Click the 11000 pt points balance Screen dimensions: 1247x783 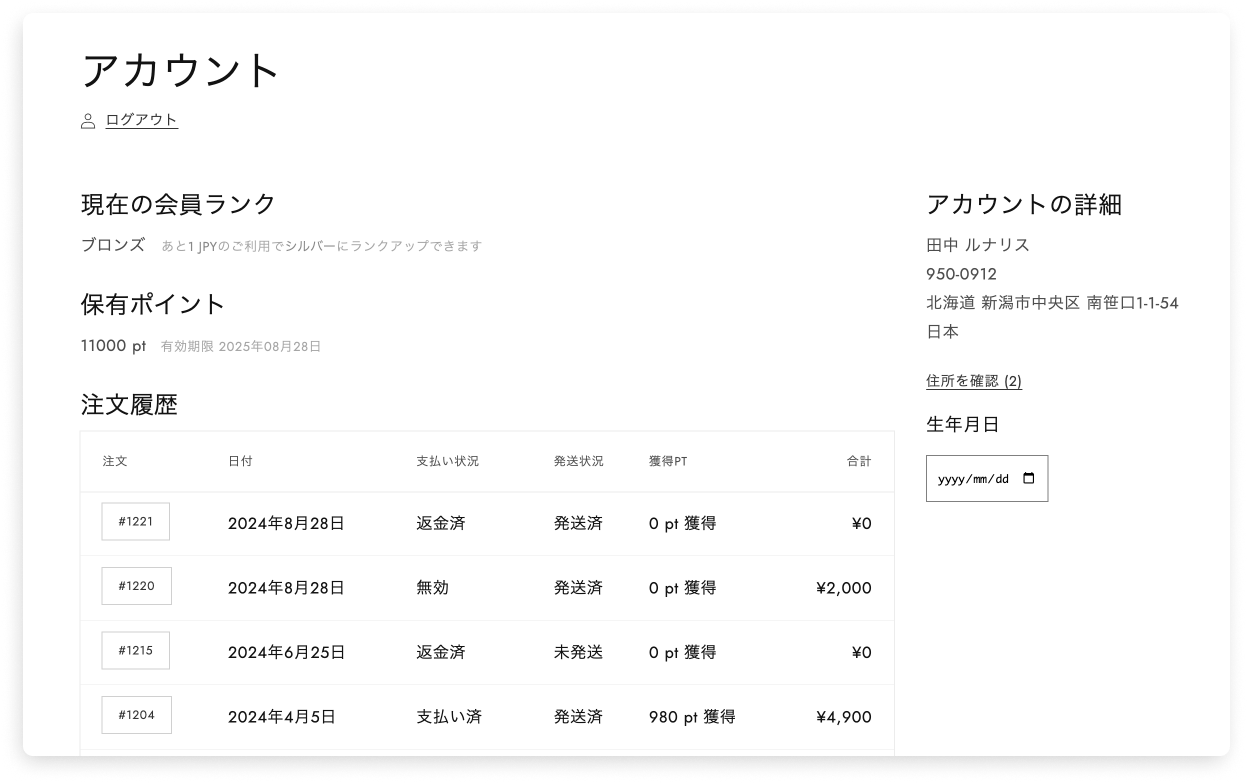click(113, 346)
